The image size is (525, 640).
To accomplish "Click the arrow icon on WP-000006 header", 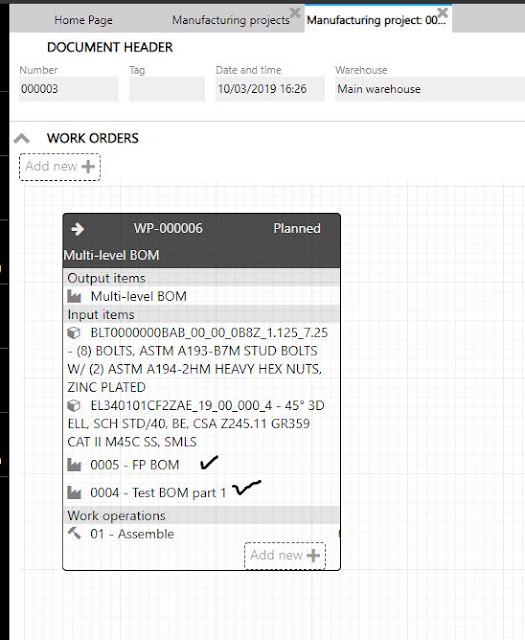I will point(77,229).
